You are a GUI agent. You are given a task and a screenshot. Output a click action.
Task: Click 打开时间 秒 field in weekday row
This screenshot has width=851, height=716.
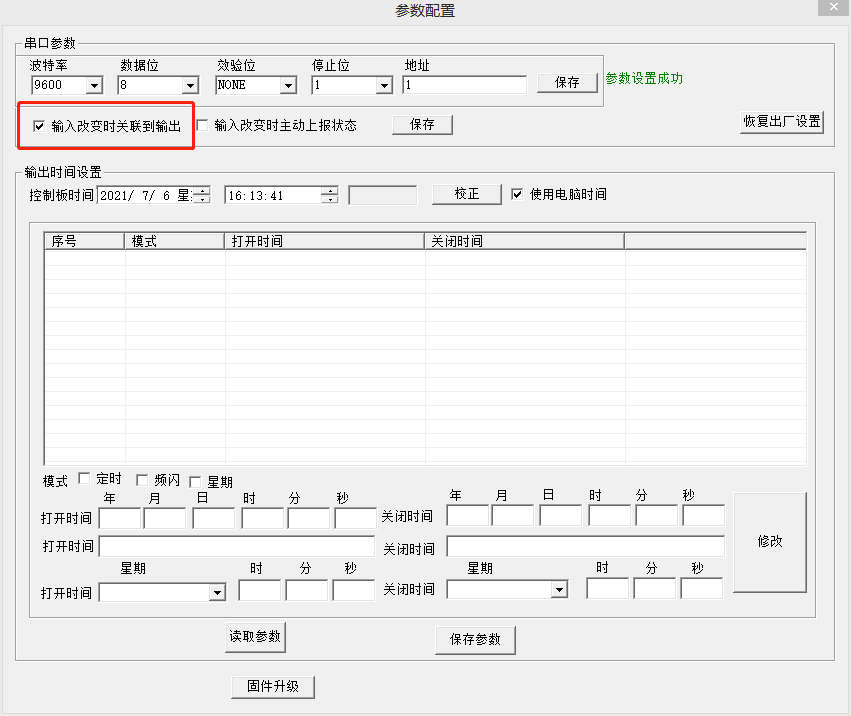click(354, 590)
